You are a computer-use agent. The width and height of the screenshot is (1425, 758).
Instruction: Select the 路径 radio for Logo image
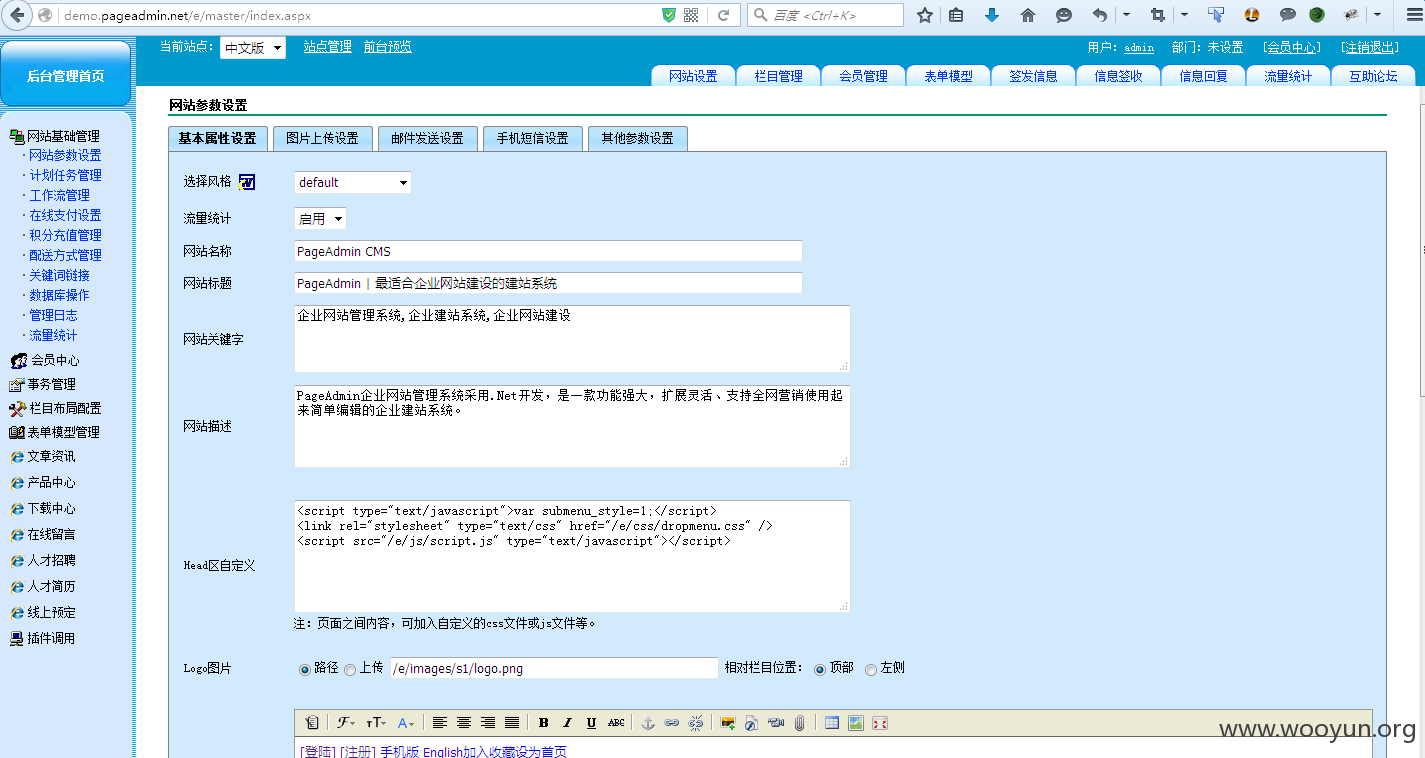(305, 670)
